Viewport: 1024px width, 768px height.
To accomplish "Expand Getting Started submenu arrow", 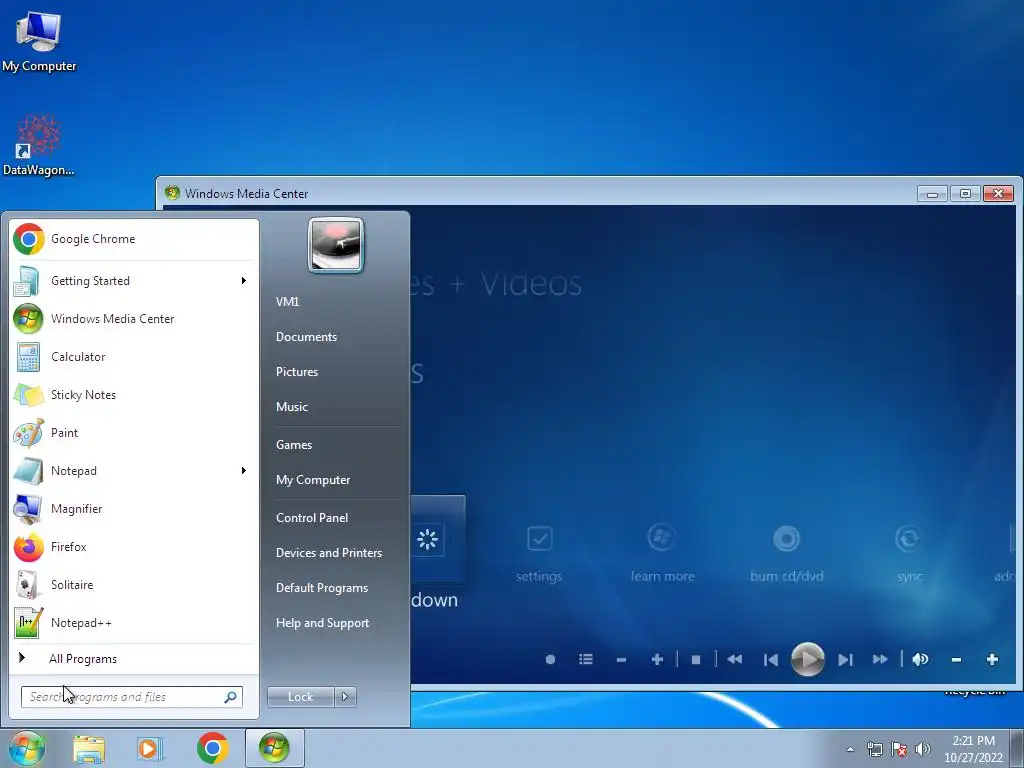I will [244, 281].
